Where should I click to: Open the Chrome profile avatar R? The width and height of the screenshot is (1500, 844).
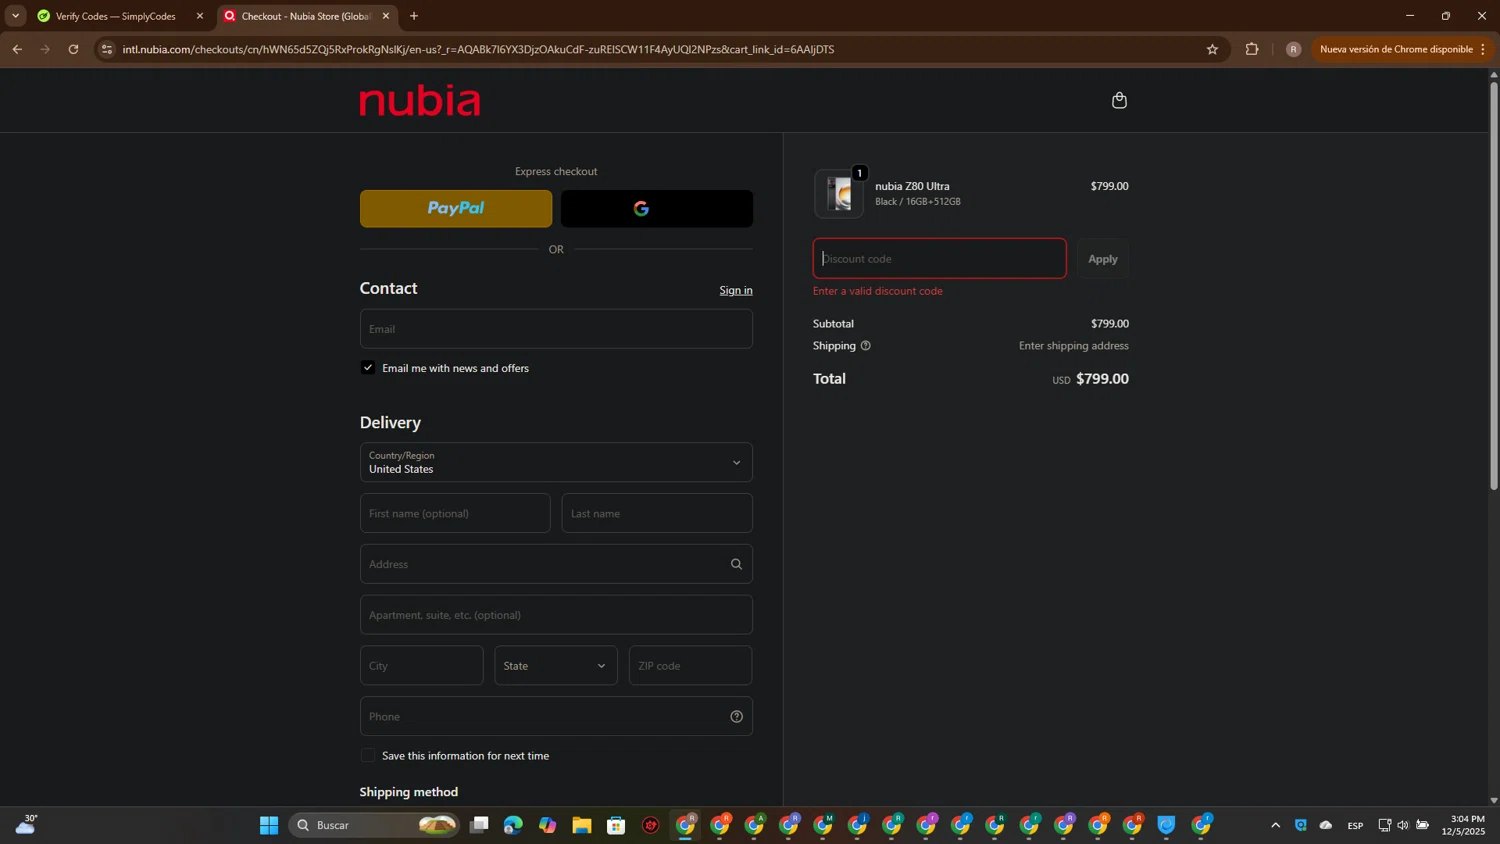coord(1293,49)
